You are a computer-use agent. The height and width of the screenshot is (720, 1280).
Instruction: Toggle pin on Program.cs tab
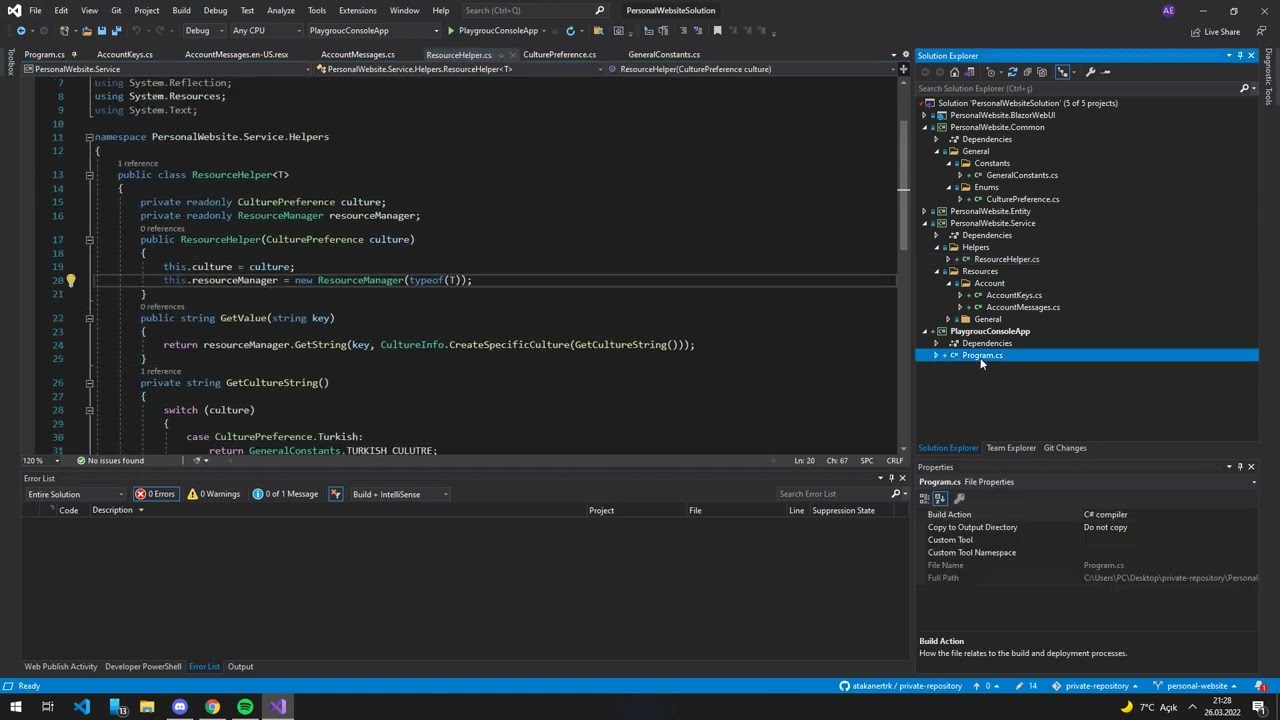point(74,55)
